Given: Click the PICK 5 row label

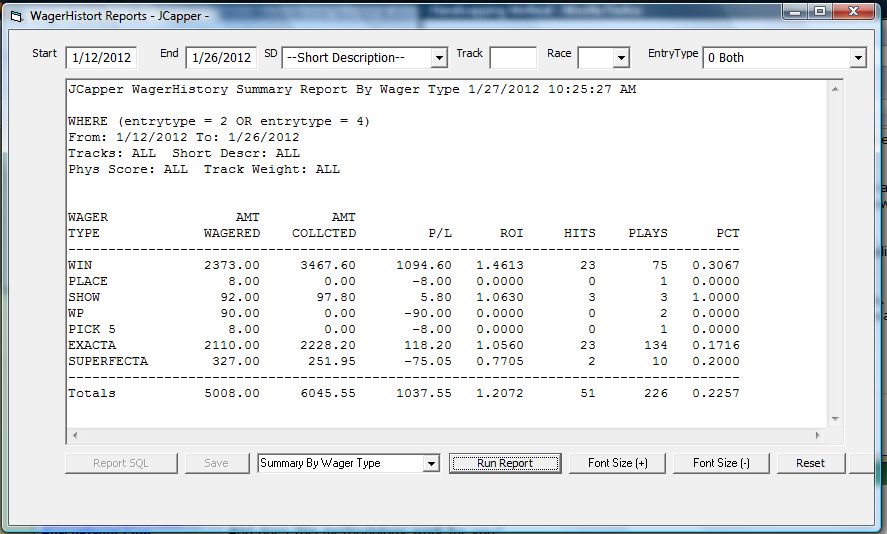Looking at the screenshot, I should (92, 329).
